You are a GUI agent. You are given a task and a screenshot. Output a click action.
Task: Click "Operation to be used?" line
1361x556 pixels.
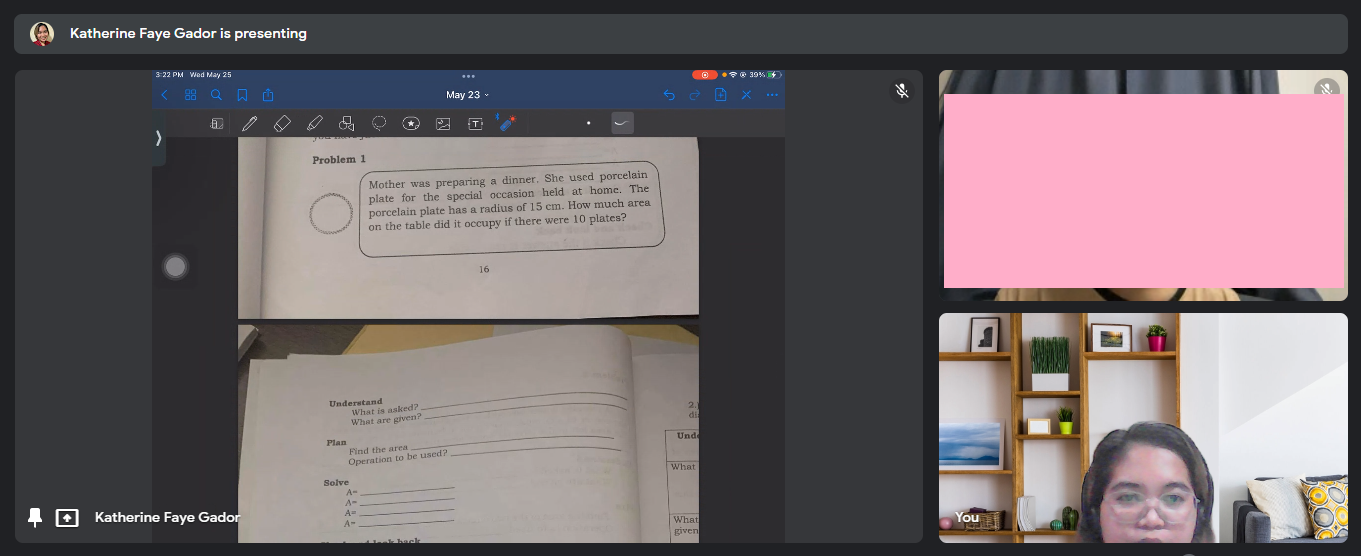[x=398, y=457]
